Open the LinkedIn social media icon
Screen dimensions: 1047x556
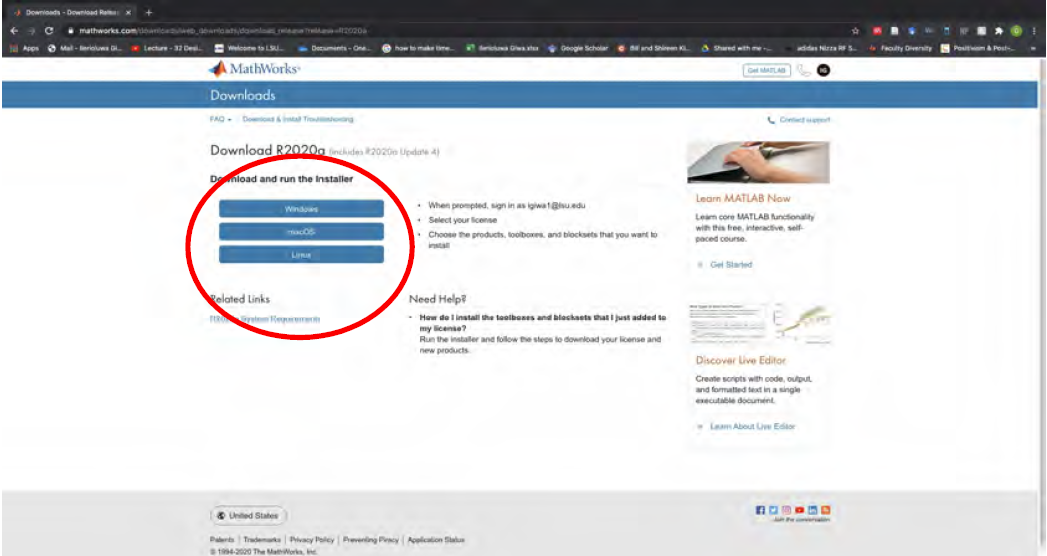814,510
